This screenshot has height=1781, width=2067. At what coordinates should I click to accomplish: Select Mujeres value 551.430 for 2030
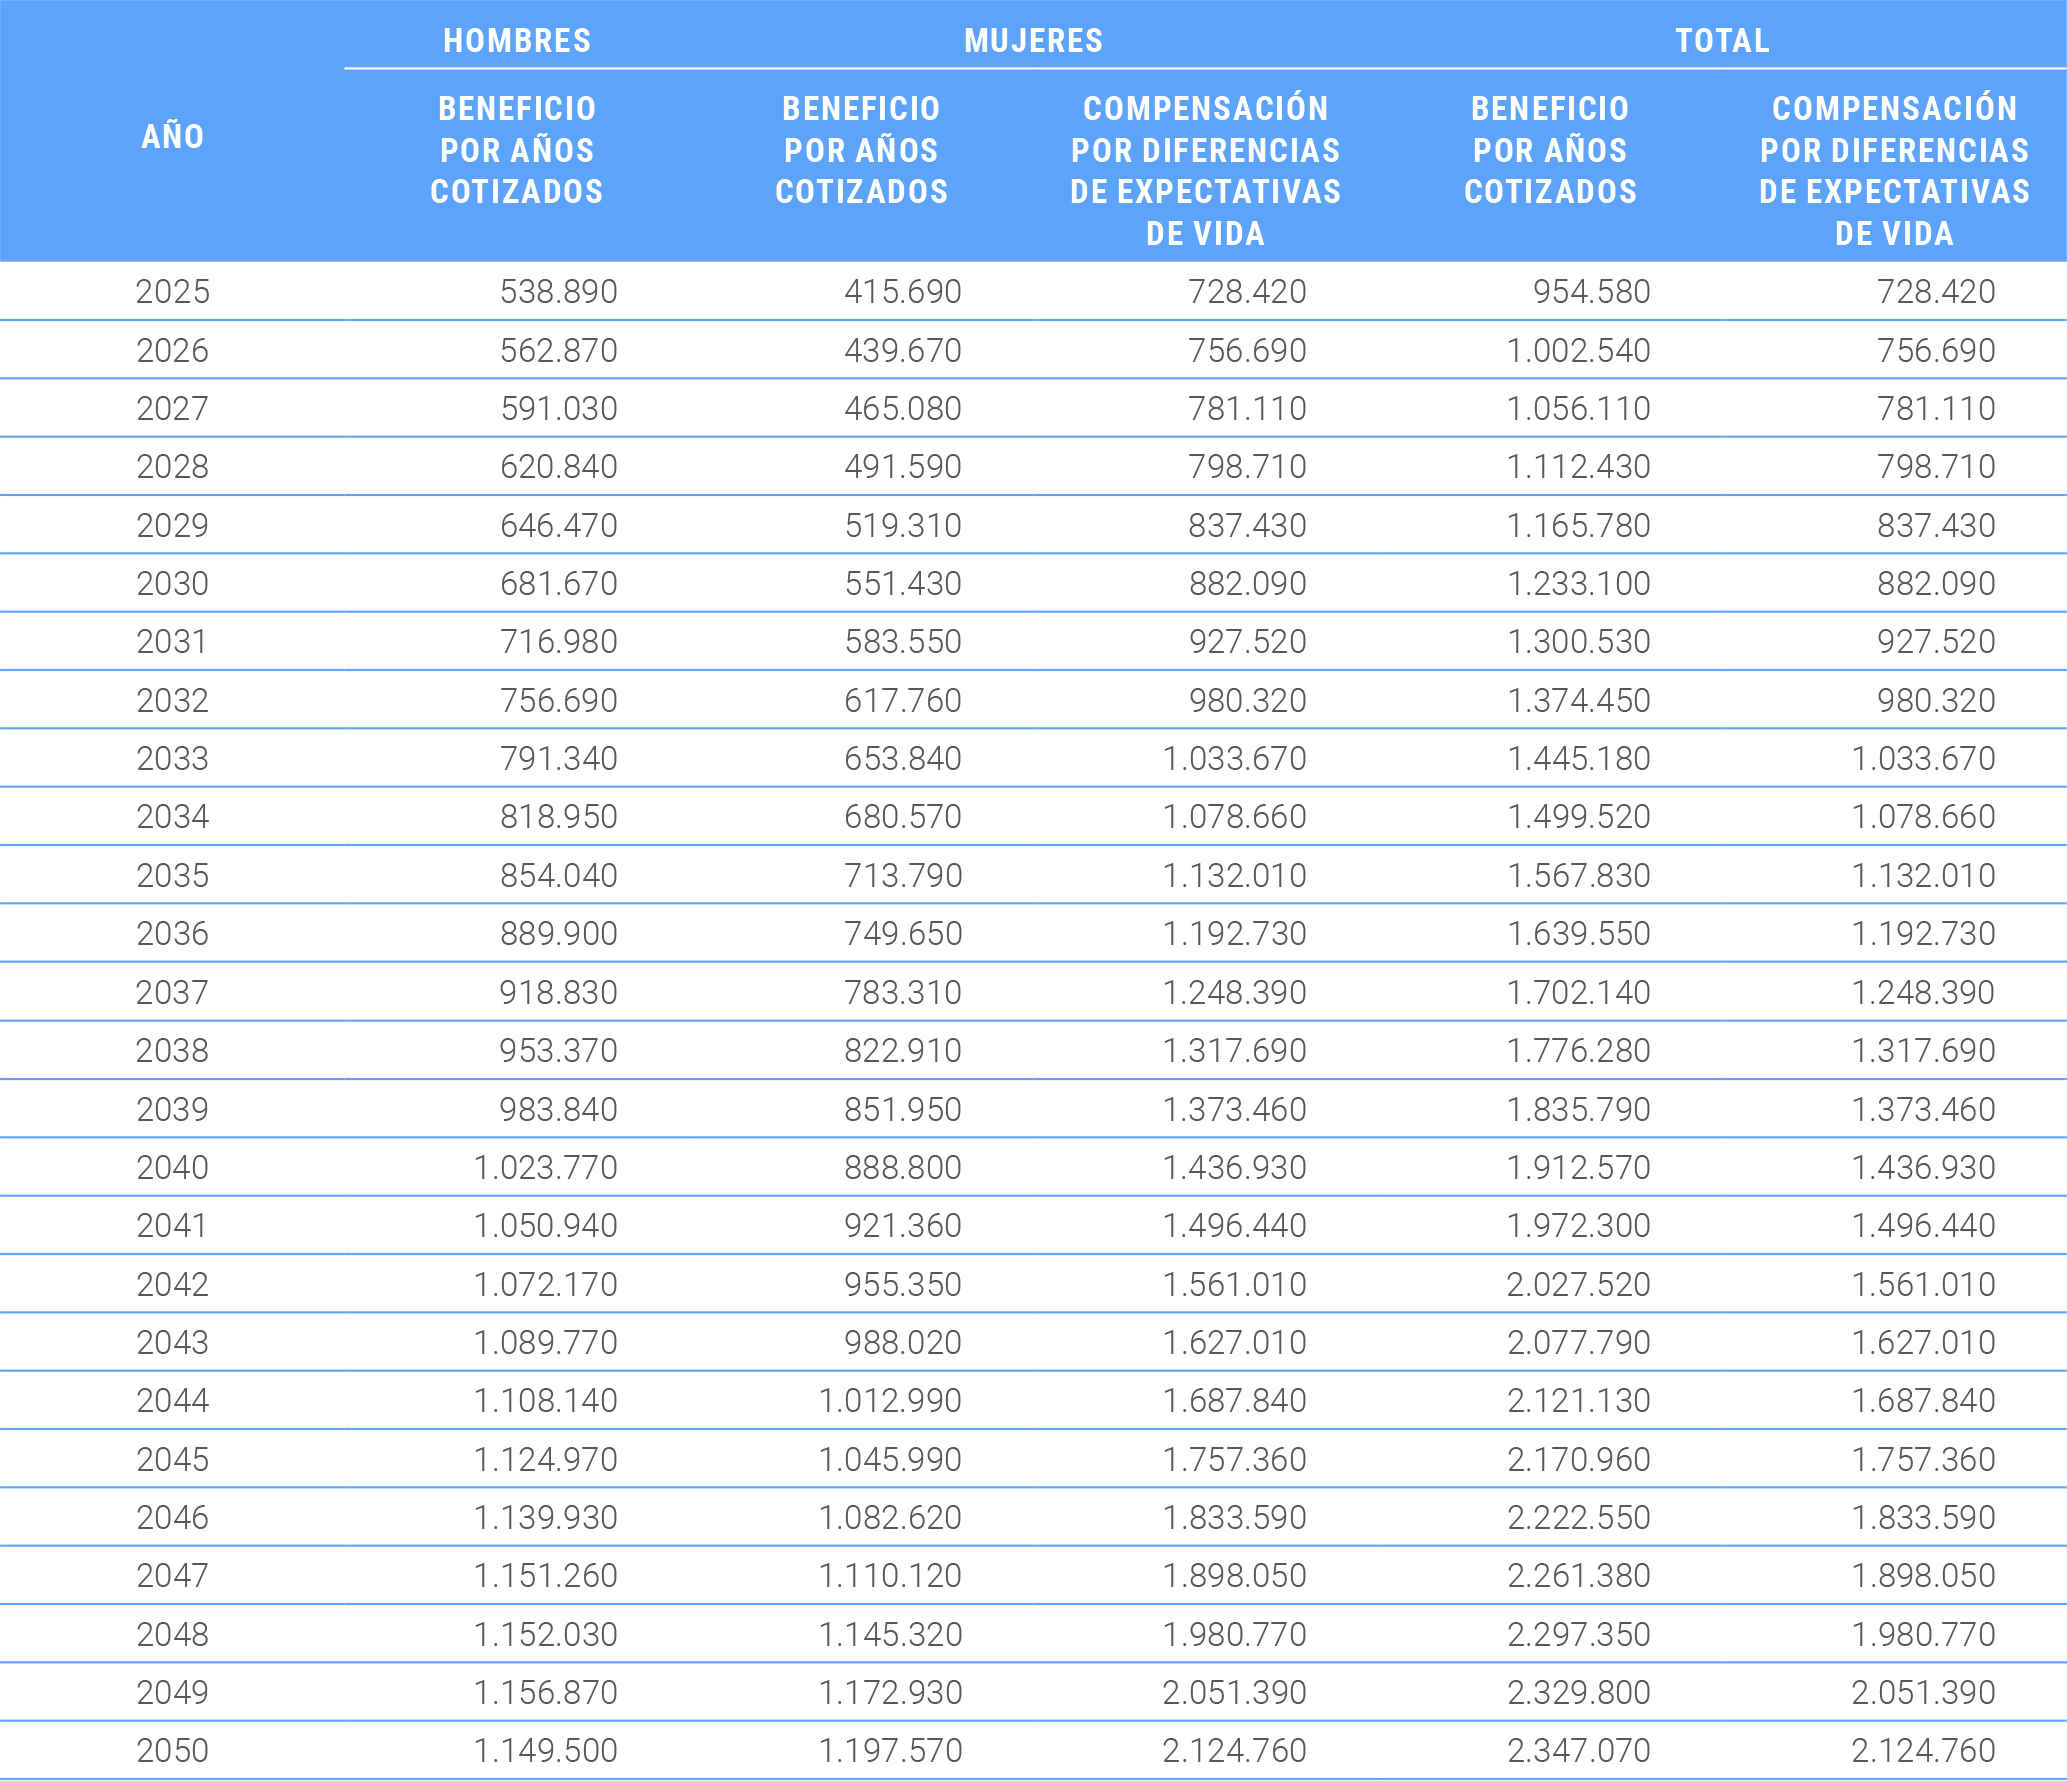[x=902, y=583]
